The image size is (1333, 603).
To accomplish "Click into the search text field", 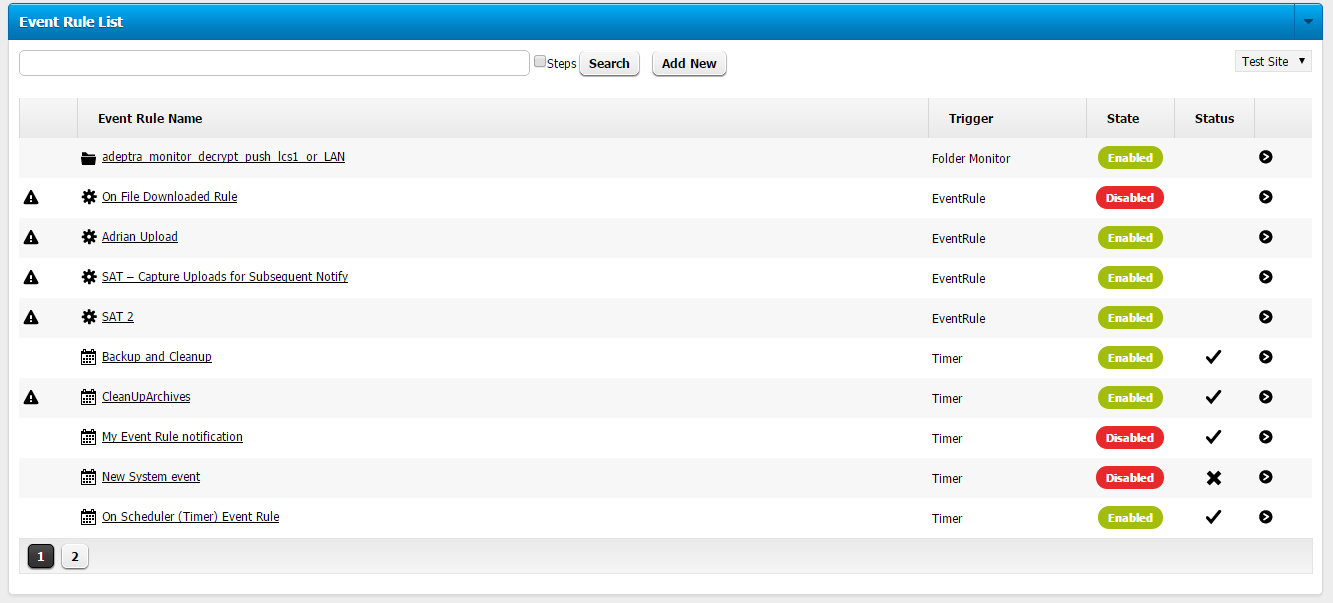I will [x=274, y=63].
